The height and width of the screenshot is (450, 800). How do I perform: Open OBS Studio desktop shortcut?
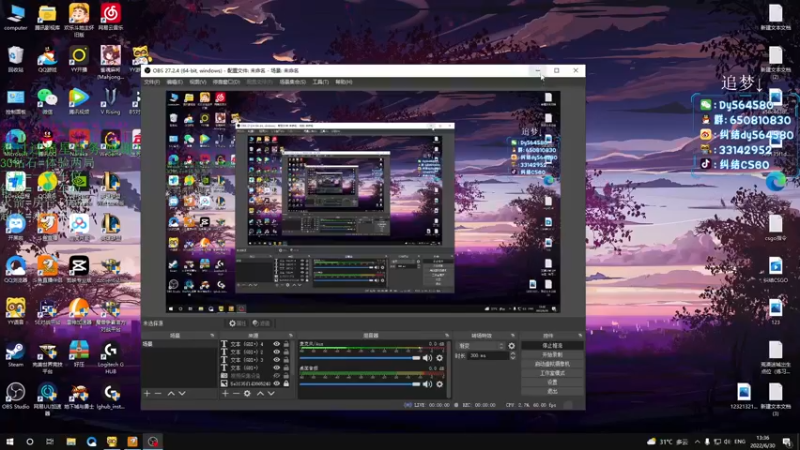pos(15,396)
